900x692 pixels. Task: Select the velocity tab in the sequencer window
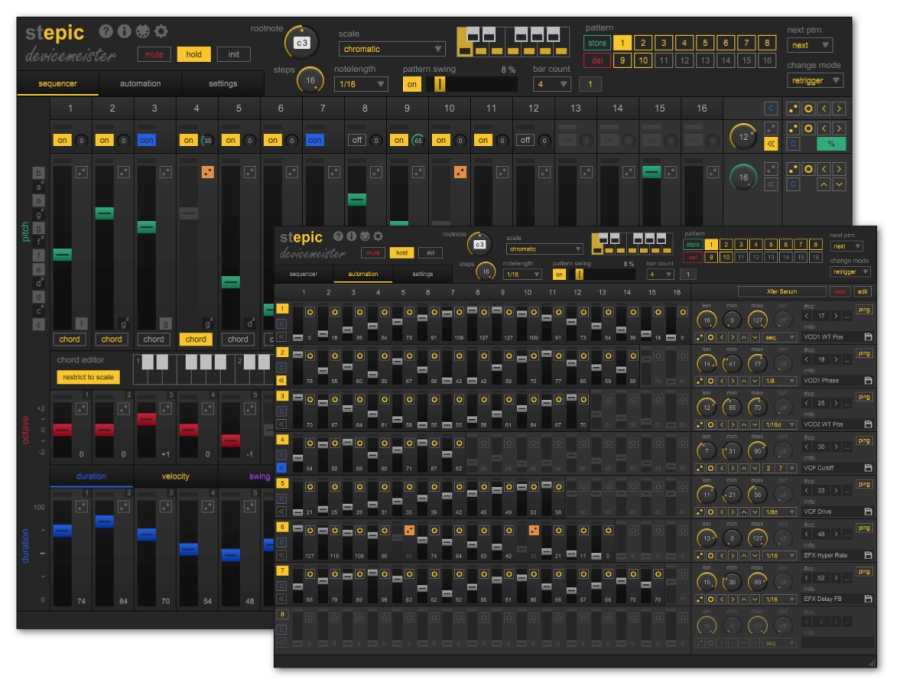(175, 476)
